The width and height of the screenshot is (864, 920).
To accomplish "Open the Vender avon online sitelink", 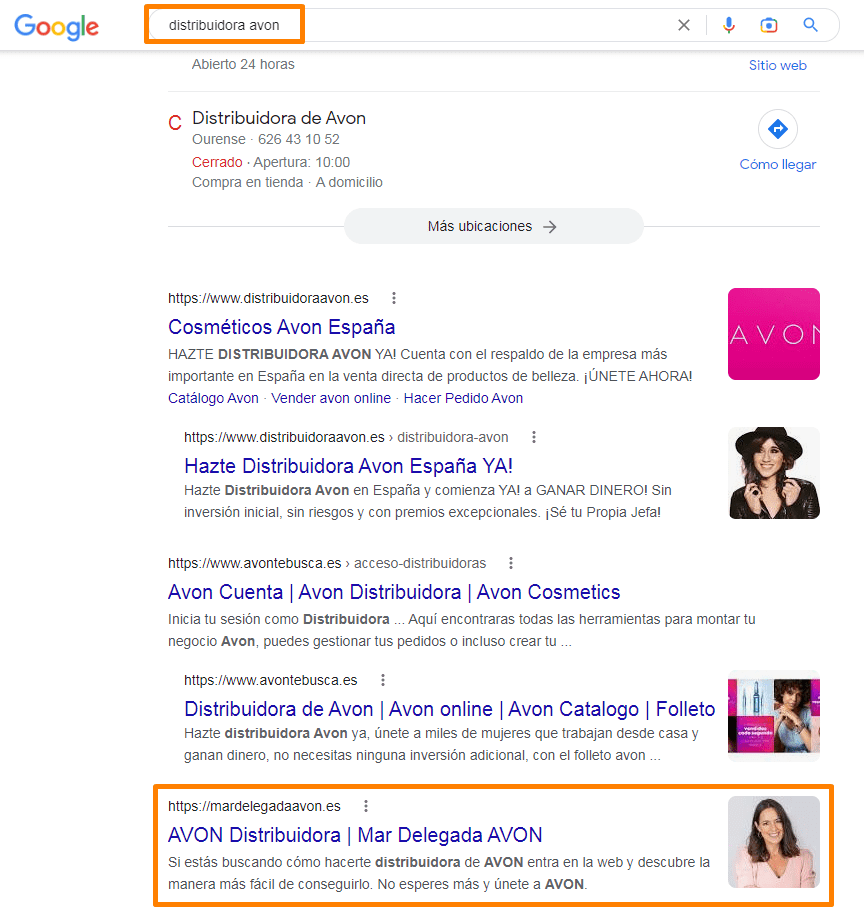I will [x=331, y=397].
